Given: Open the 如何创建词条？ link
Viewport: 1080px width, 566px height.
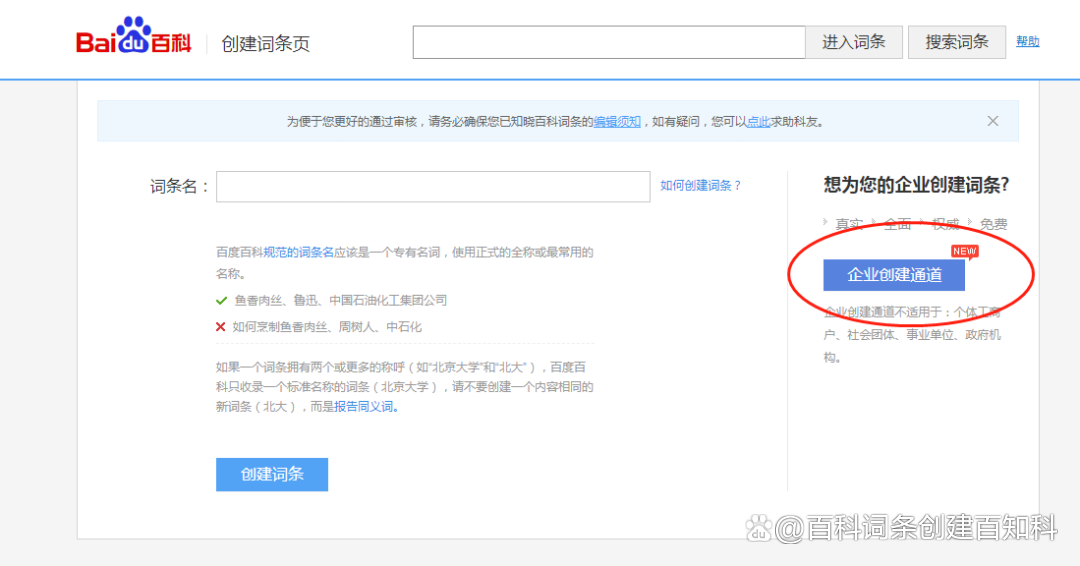Looking at the screenshot, I should pos(701,186).
